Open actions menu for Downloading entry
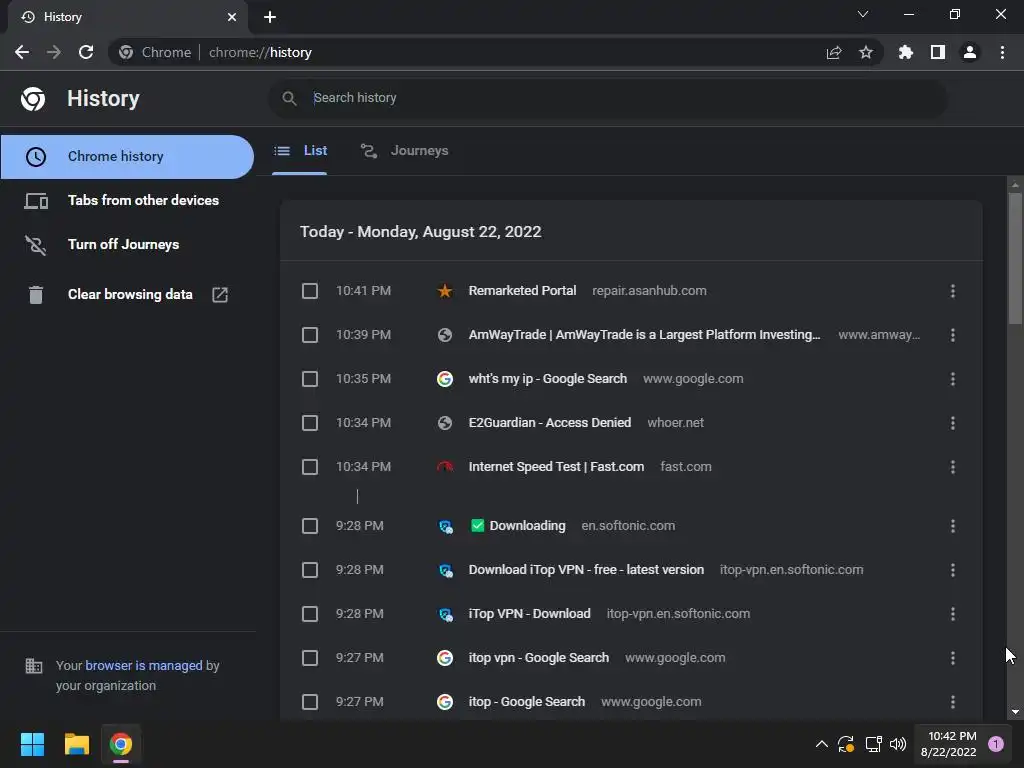 (x=953, y=526)
